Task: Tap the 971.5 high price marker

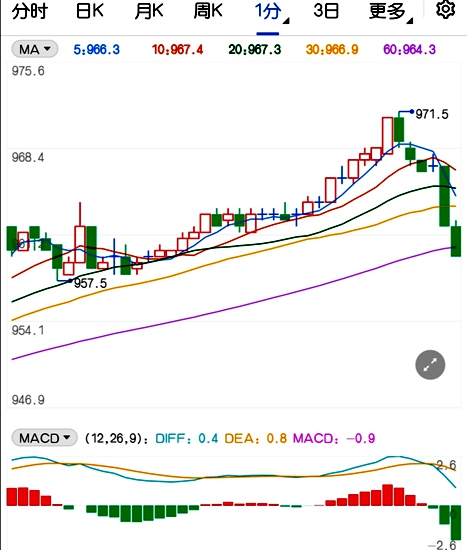Action: click(432, 114)
